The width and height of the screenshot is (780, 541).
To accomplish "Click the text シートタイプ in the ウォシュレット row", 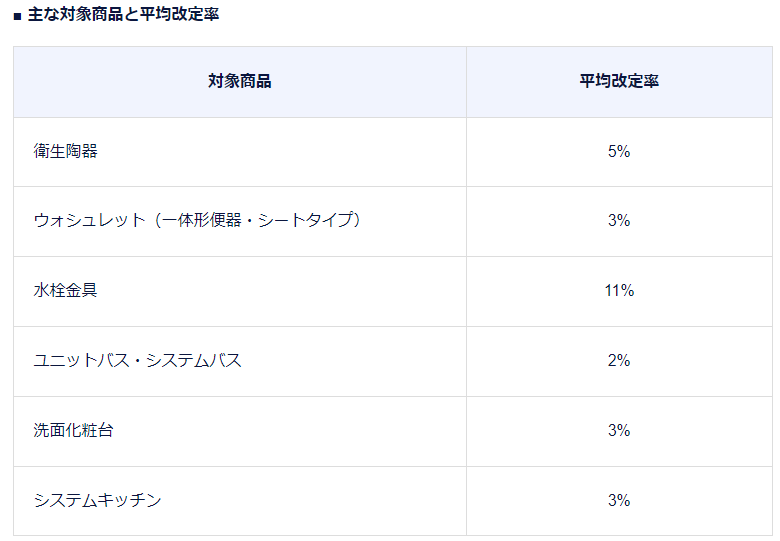I will pyautogui.click(x=305, y=220).
